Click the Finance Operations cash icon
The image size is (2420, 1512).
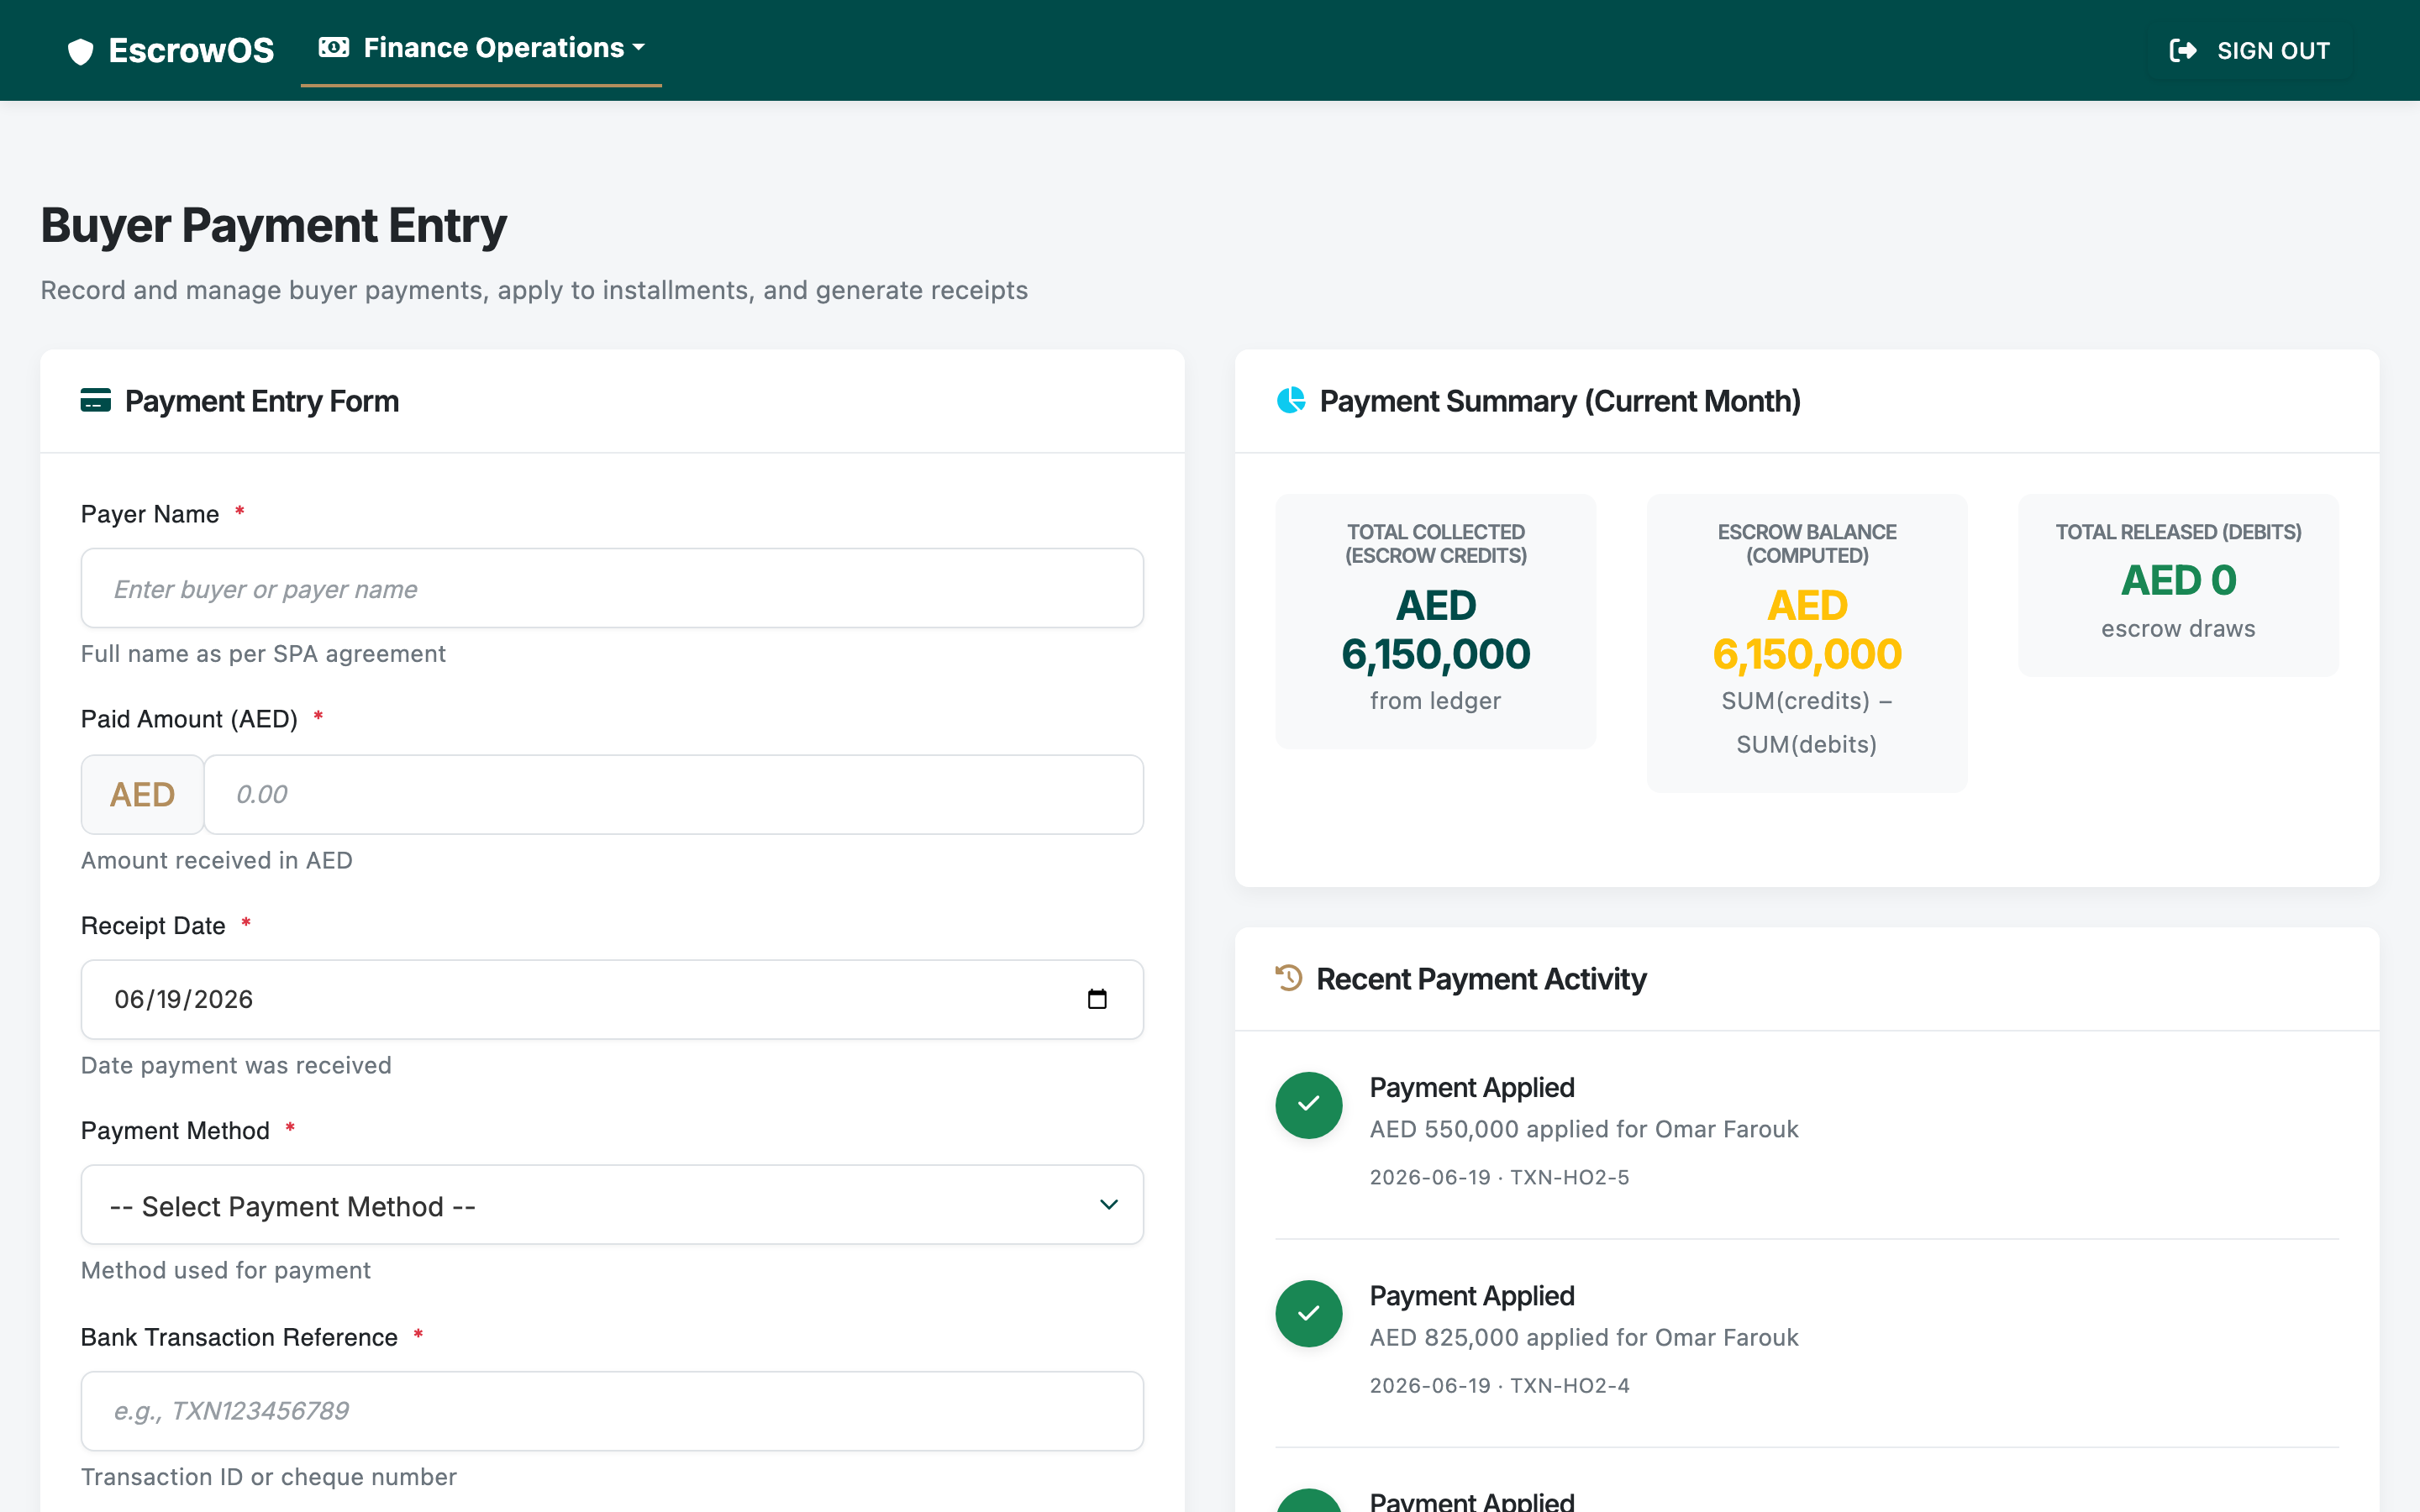pyautogui.click(x=334, y=47)
